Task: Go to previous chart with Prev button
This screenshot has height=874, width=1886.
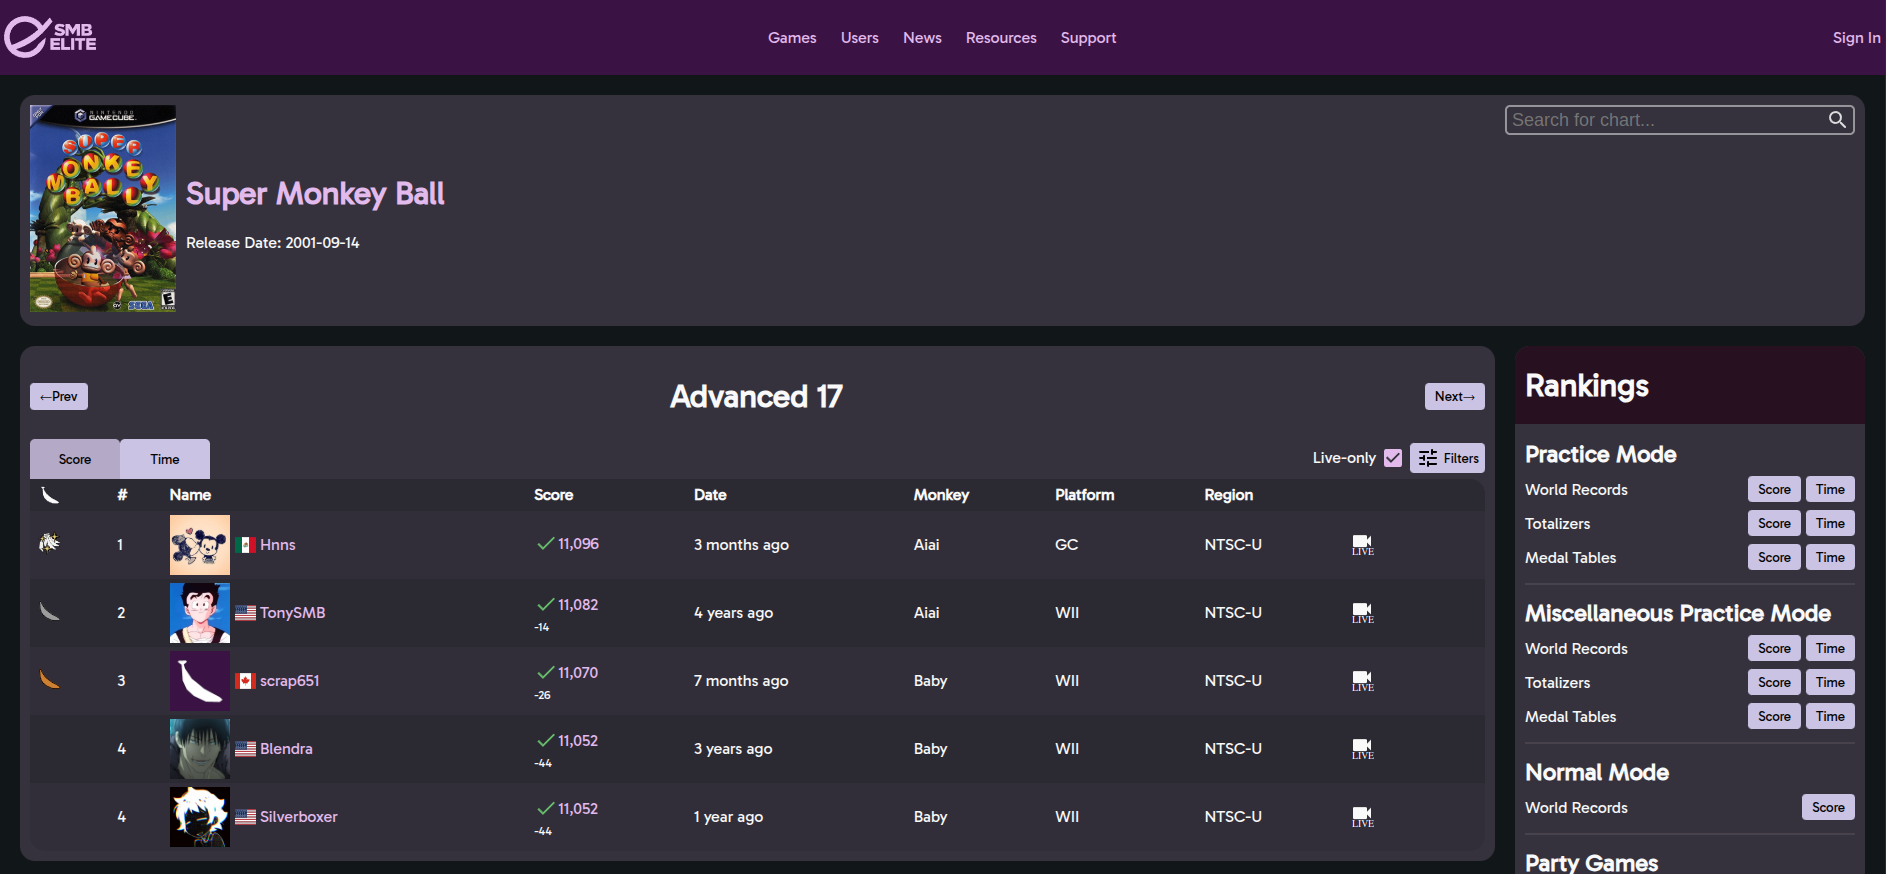Action: click(59, 397)
